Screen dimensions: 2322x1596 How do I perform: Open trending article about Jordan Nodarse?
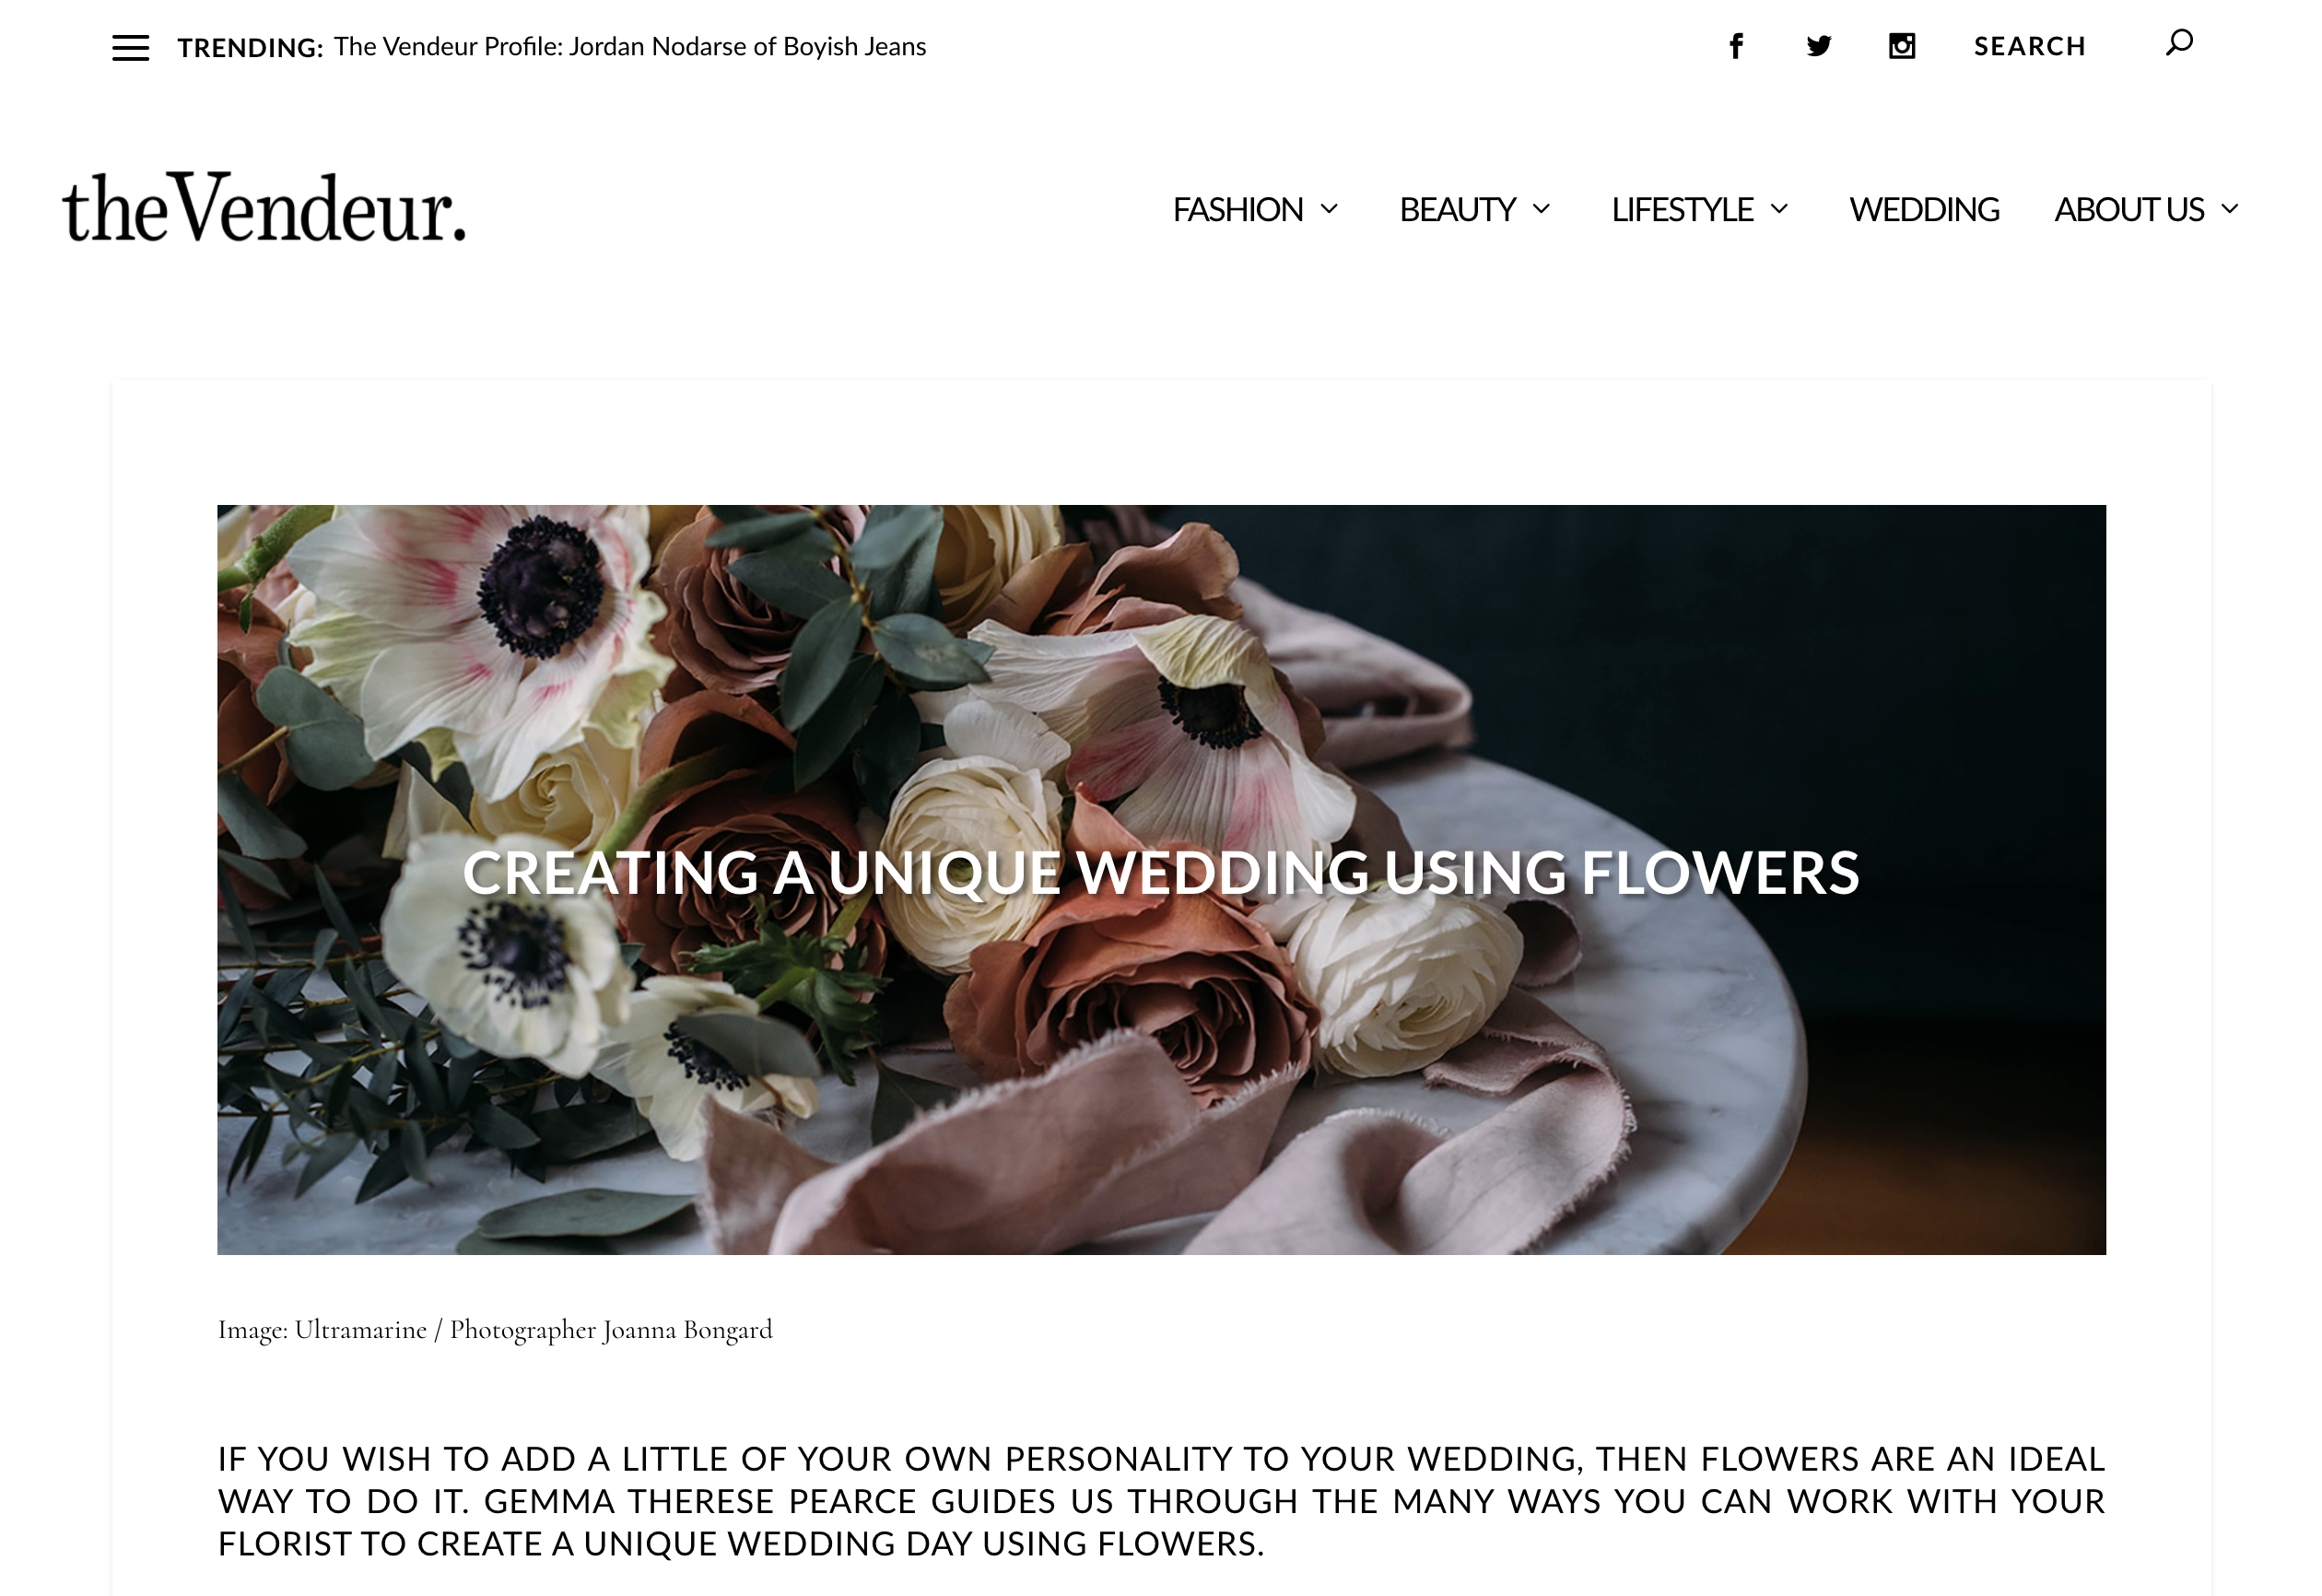[x=630, y=47]
